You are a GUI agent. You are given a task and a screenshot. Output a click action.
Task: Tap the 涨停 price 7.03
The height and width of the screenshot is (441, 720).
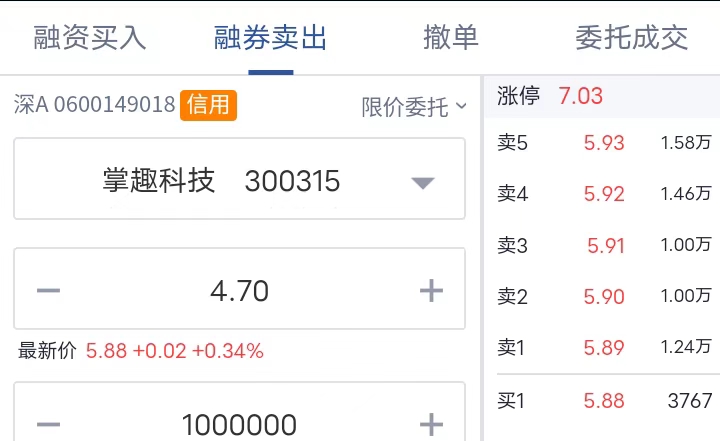(x=580, y=96)
